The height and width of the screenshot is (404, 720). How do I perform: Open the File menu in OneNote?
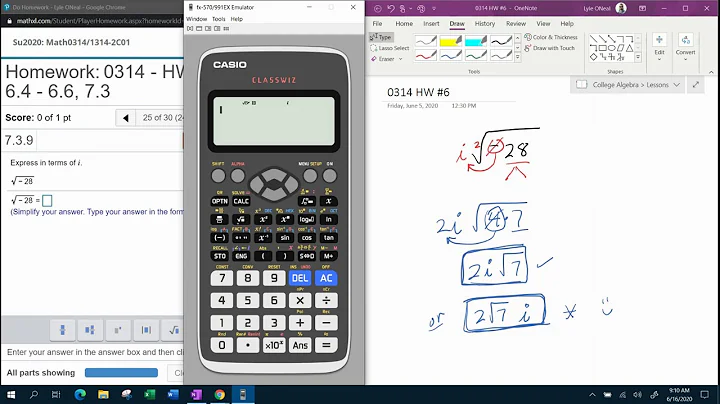(x=377, y=23)
